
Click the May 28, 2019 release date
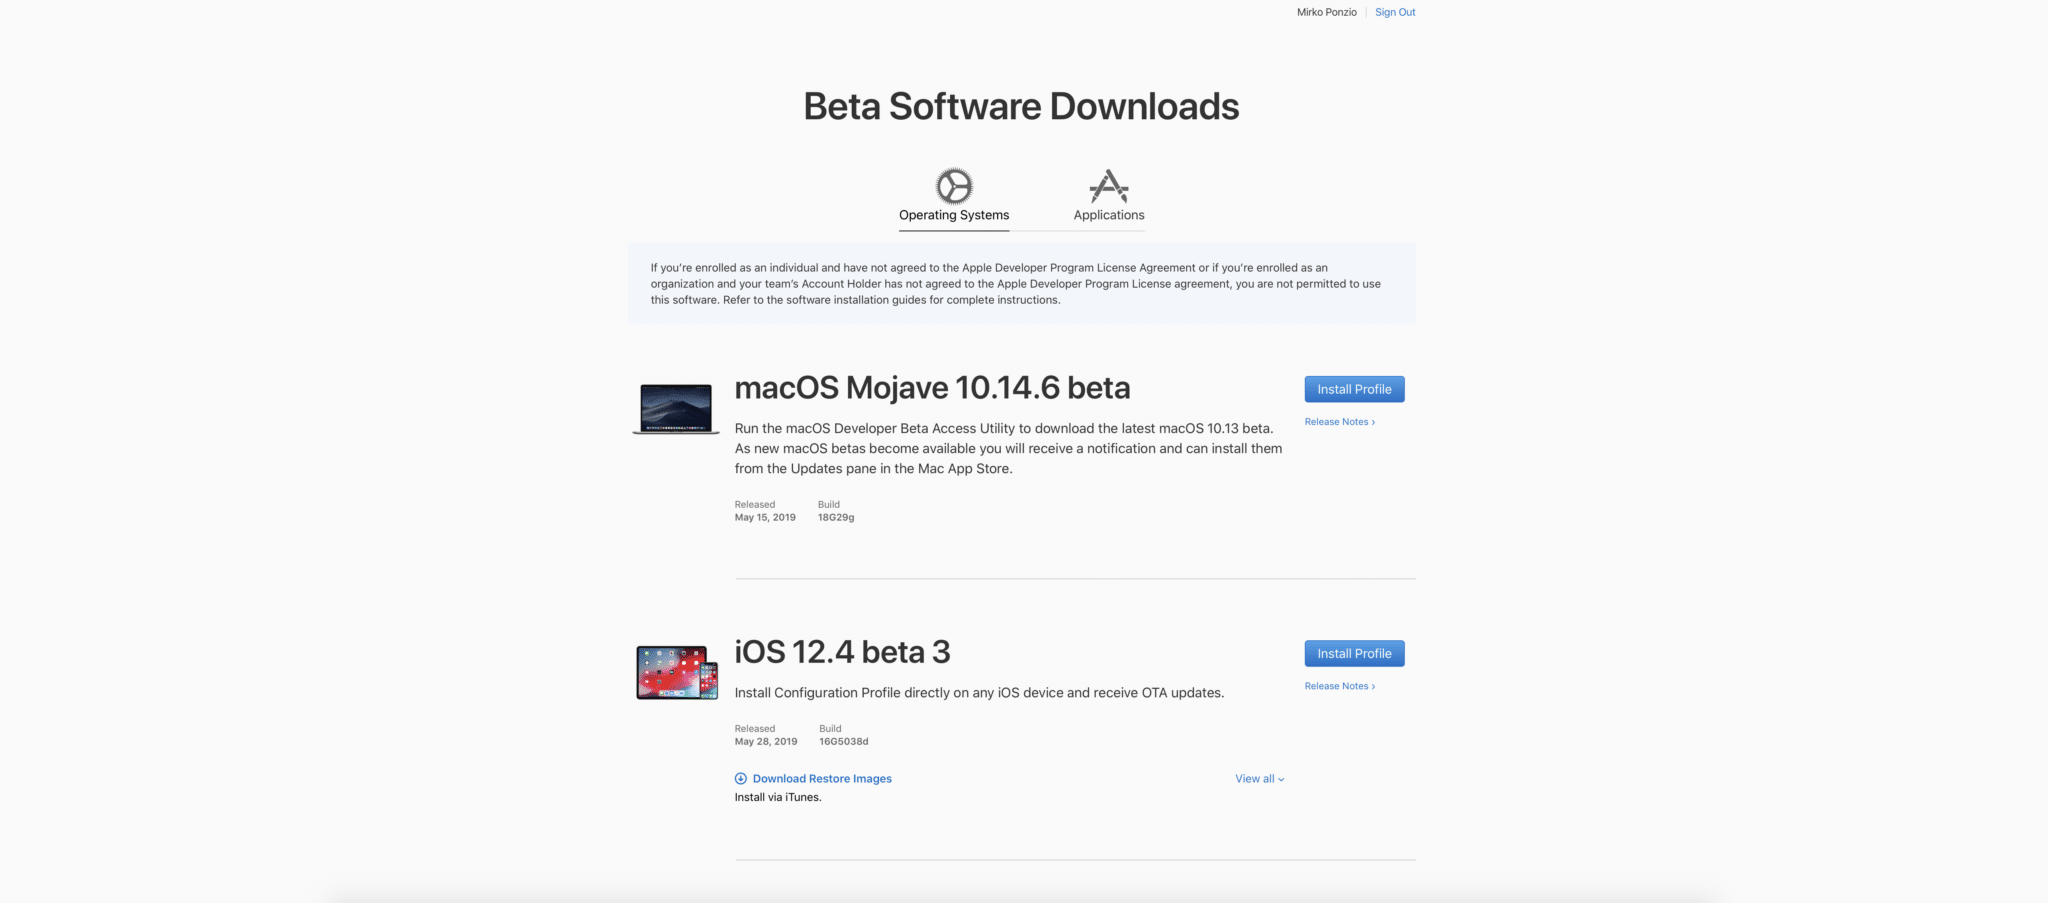[x=766, y=742]
